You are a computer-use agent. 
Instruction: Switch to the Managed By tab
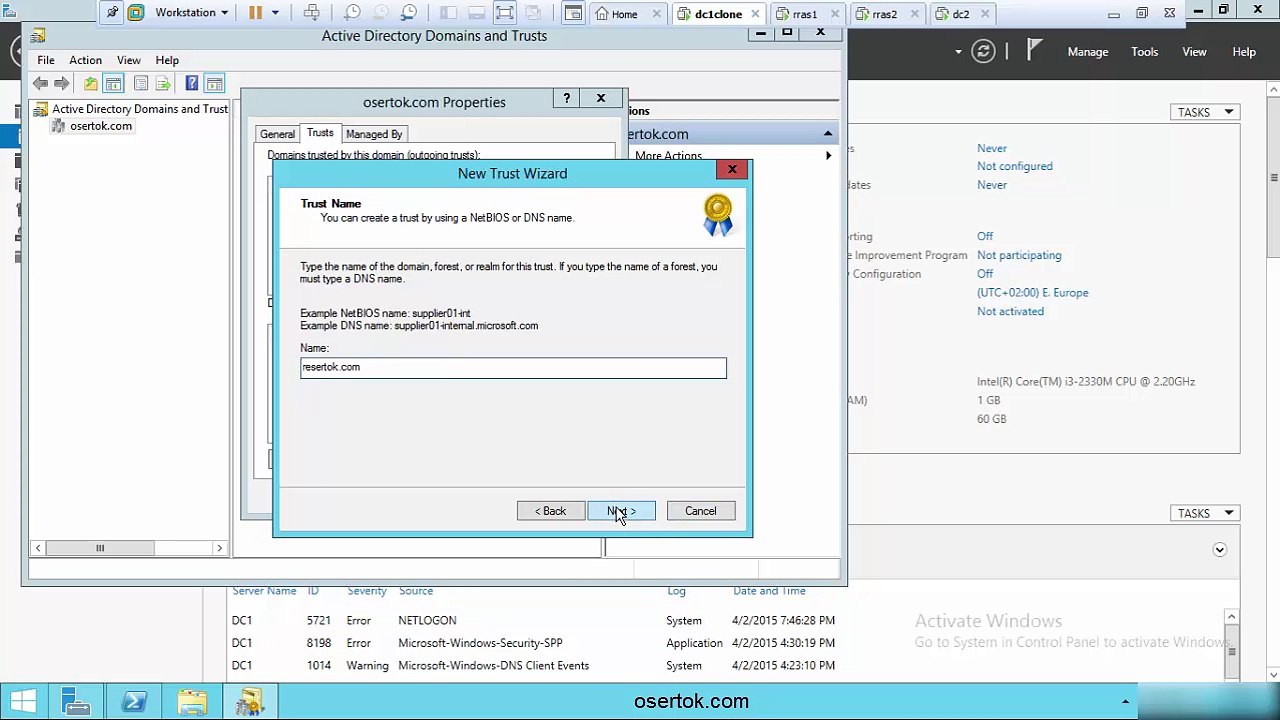(x=374, y=134)
